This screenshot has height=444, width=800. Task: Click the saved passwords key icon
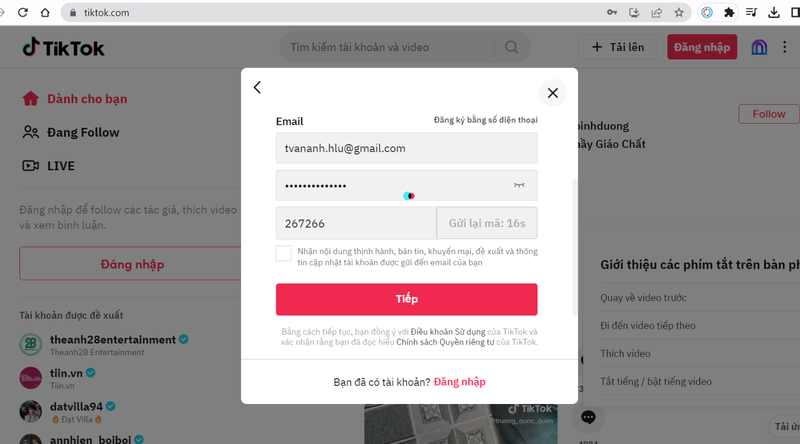611,13
